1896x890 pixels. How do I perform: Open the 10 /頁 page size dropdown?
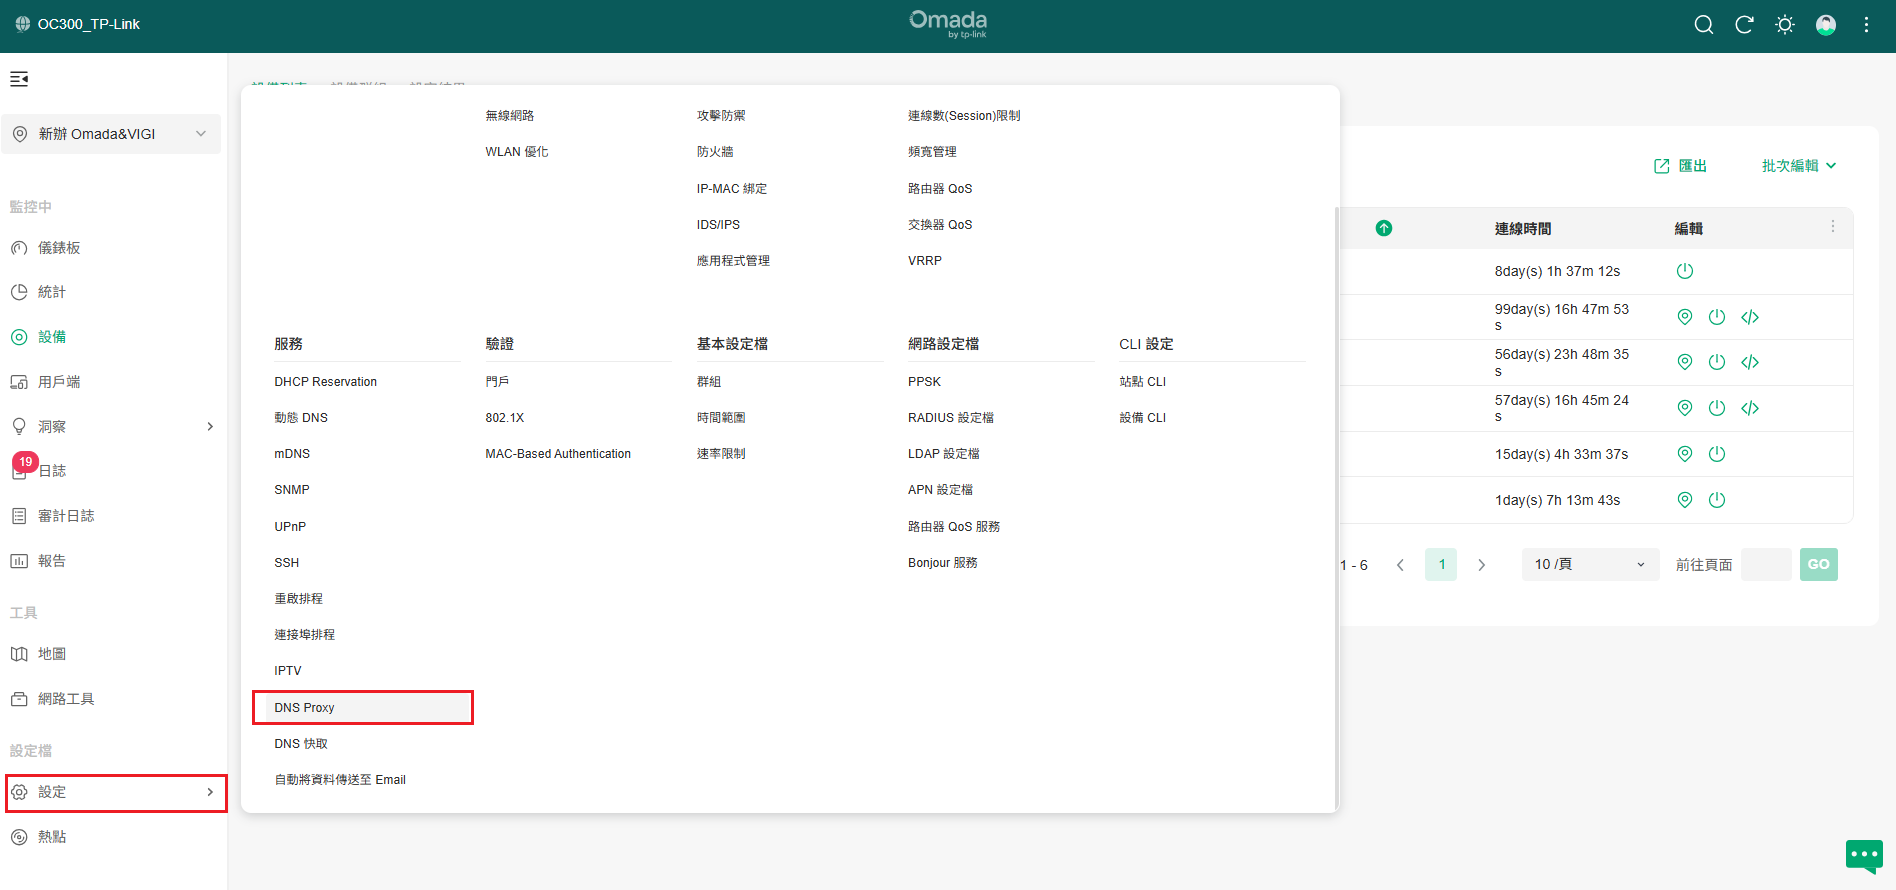click(1589, 565)
